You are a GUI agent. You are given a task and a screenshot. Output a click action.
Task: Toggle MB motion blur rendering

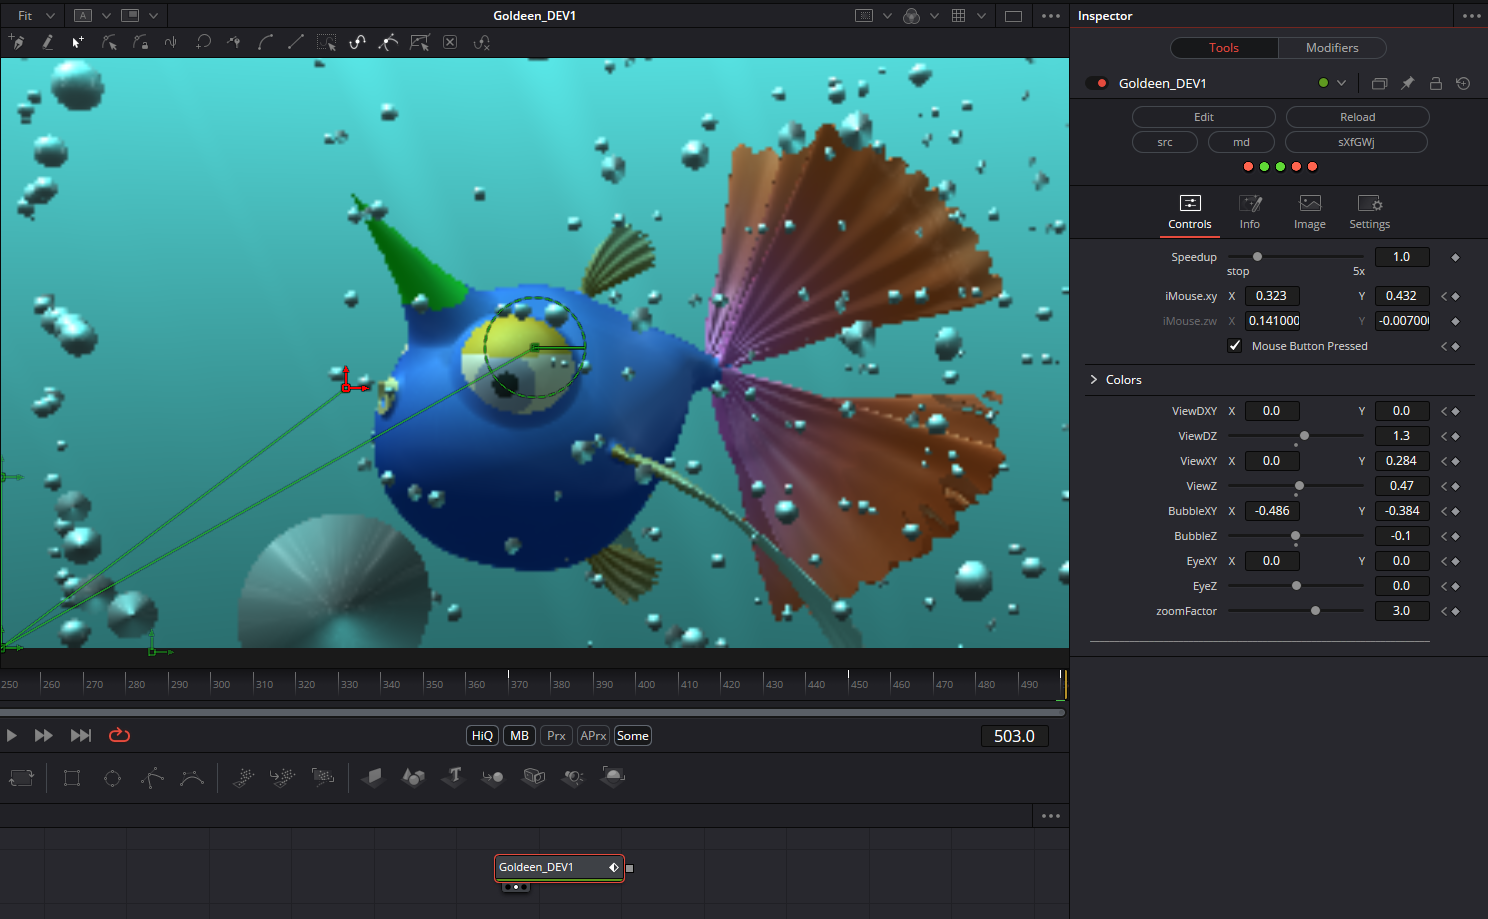[519, 736]
